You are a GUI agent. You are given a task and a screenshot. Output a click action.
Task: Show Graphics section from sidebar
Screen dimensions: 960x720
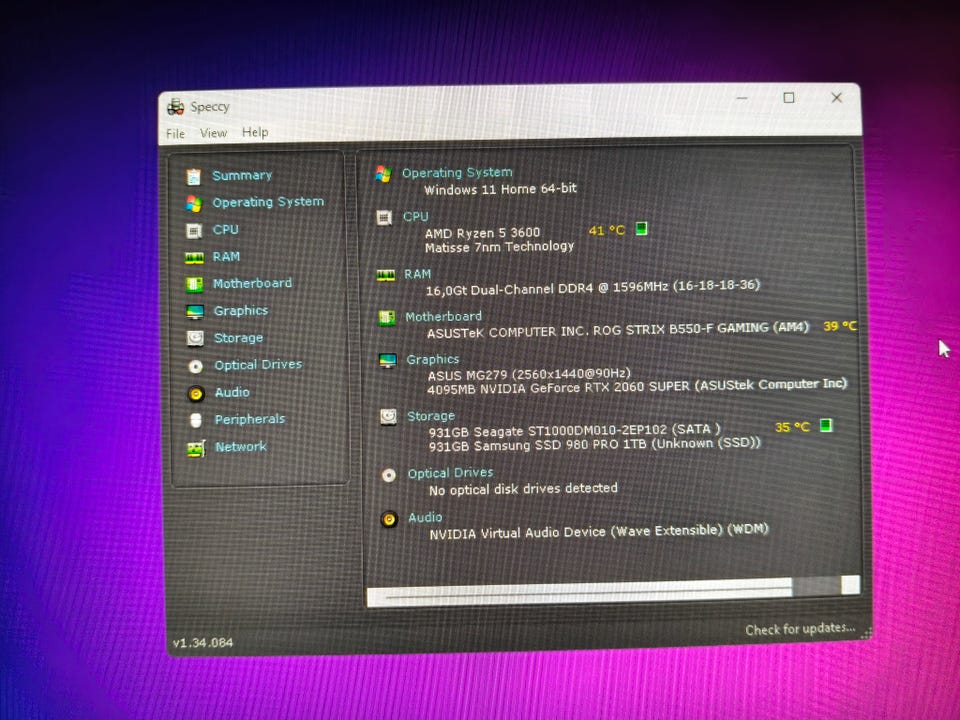(241, 310)
